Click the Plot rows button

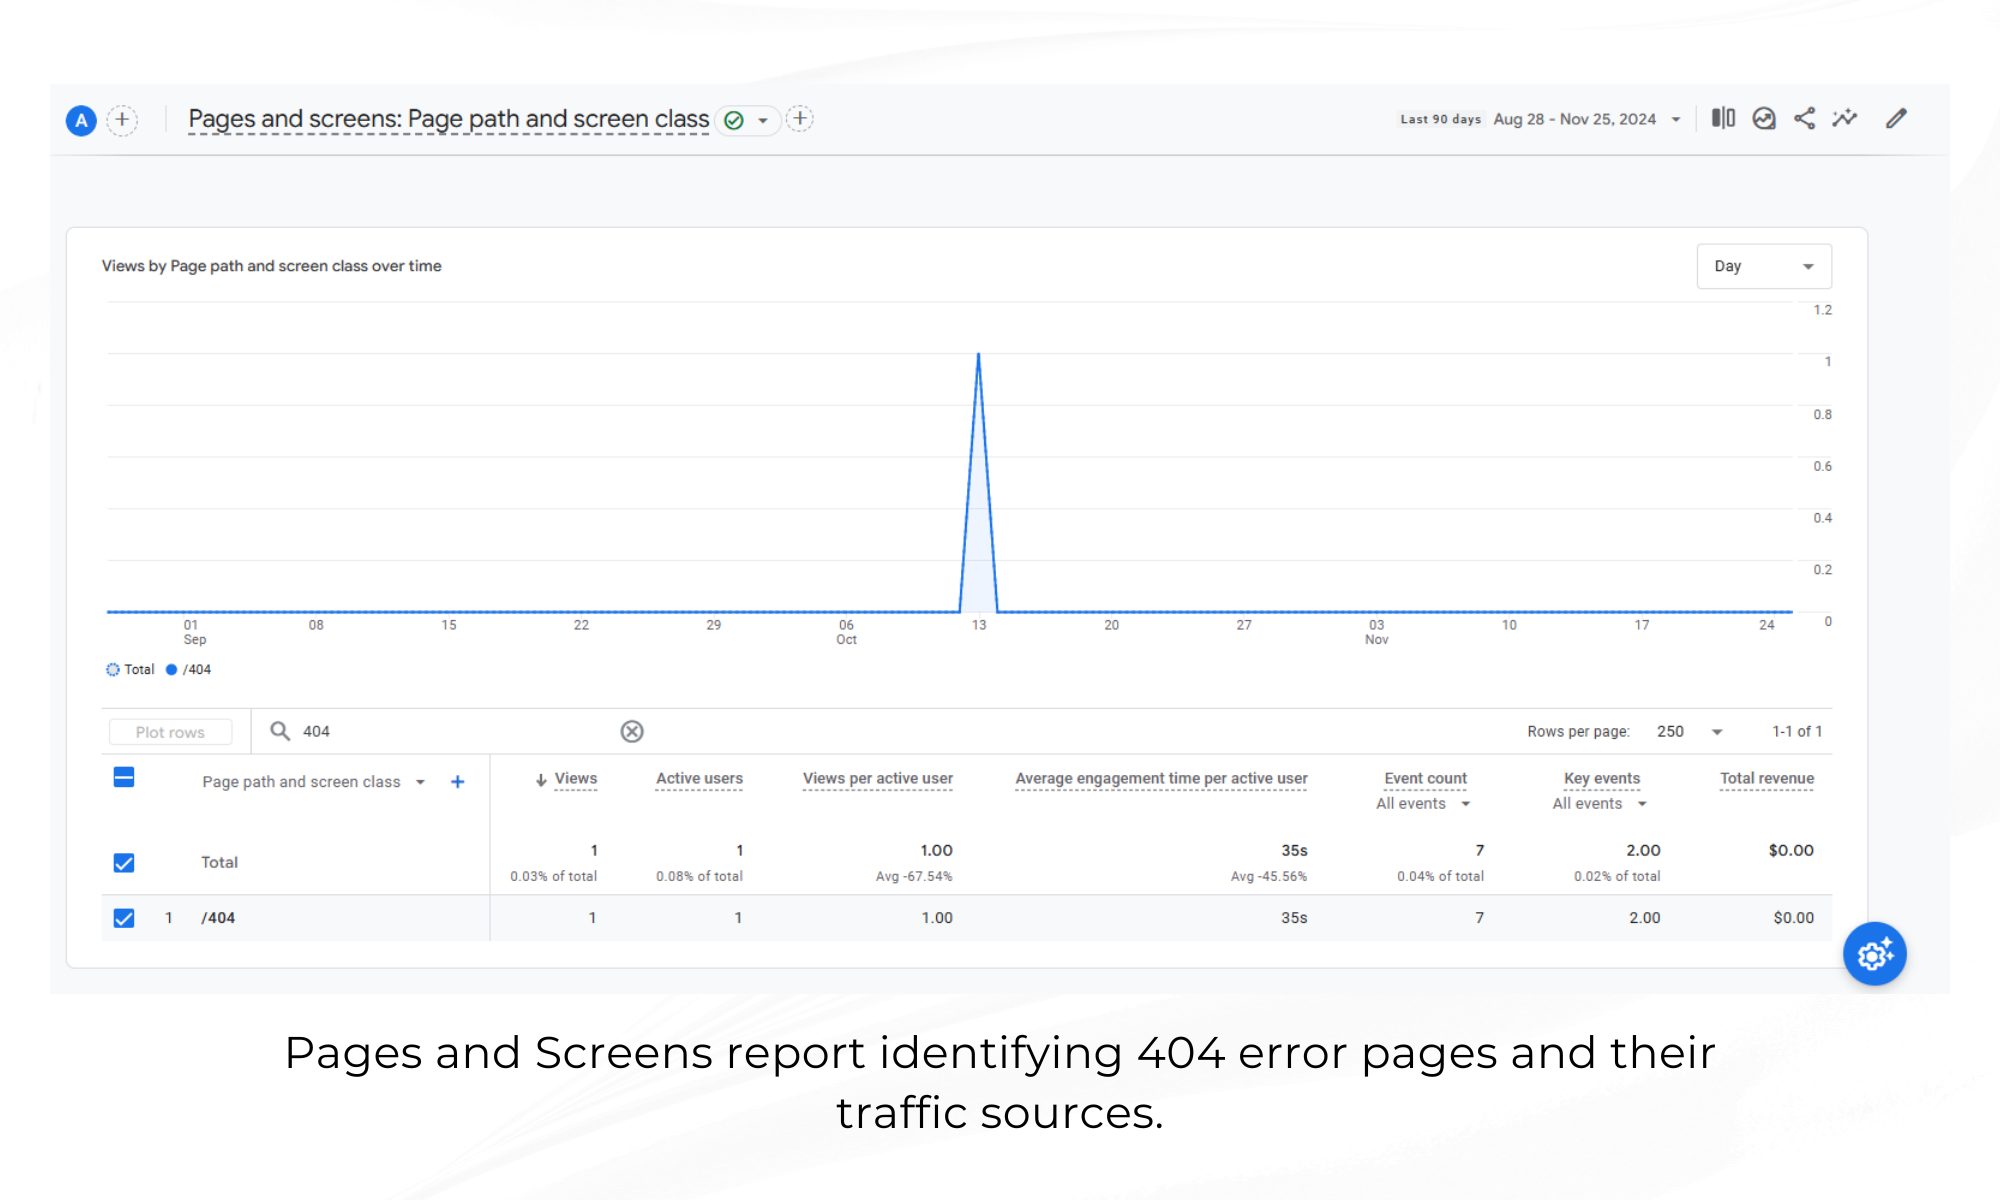click(x=170, y=732)
